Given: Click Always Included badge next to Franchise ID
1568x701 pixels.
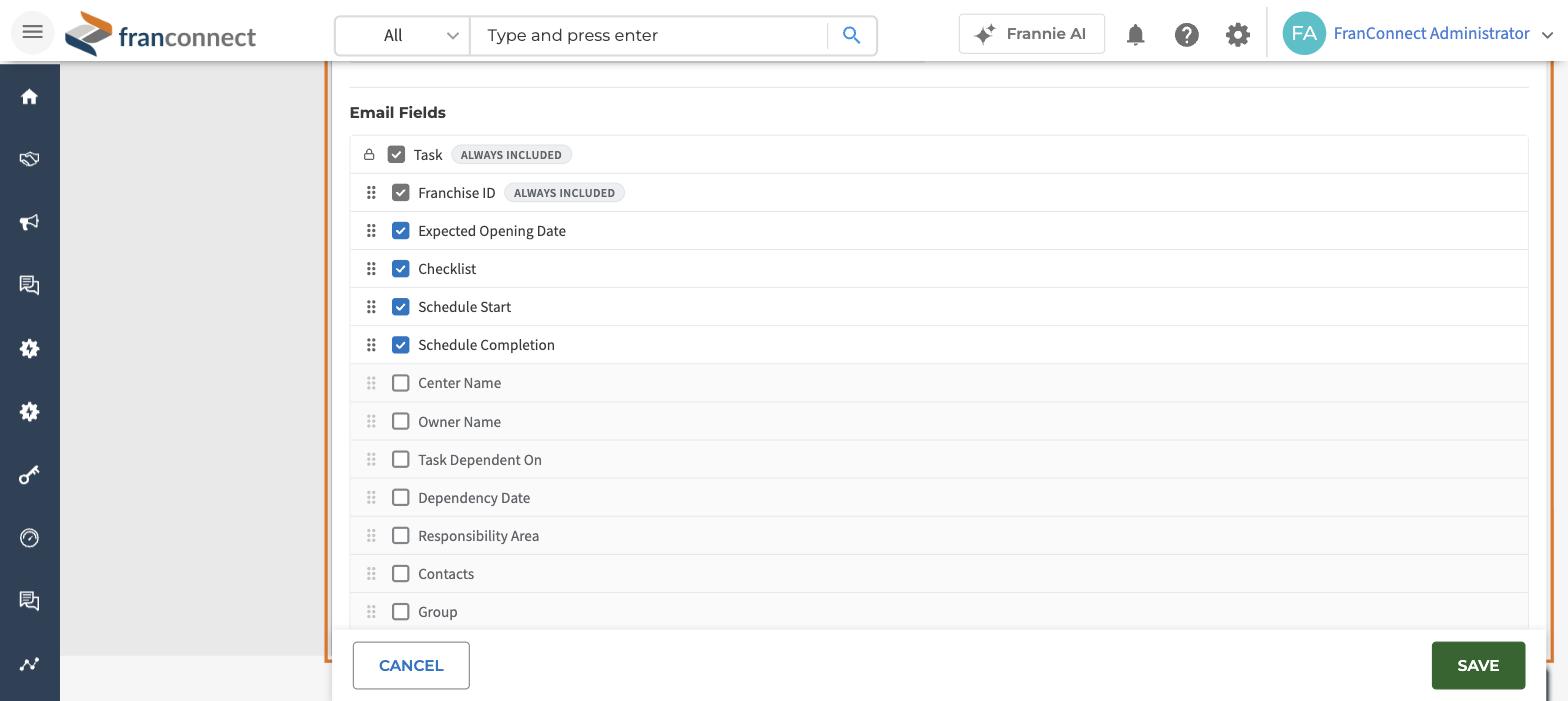Looking at the screenshot, I should 564,193.
